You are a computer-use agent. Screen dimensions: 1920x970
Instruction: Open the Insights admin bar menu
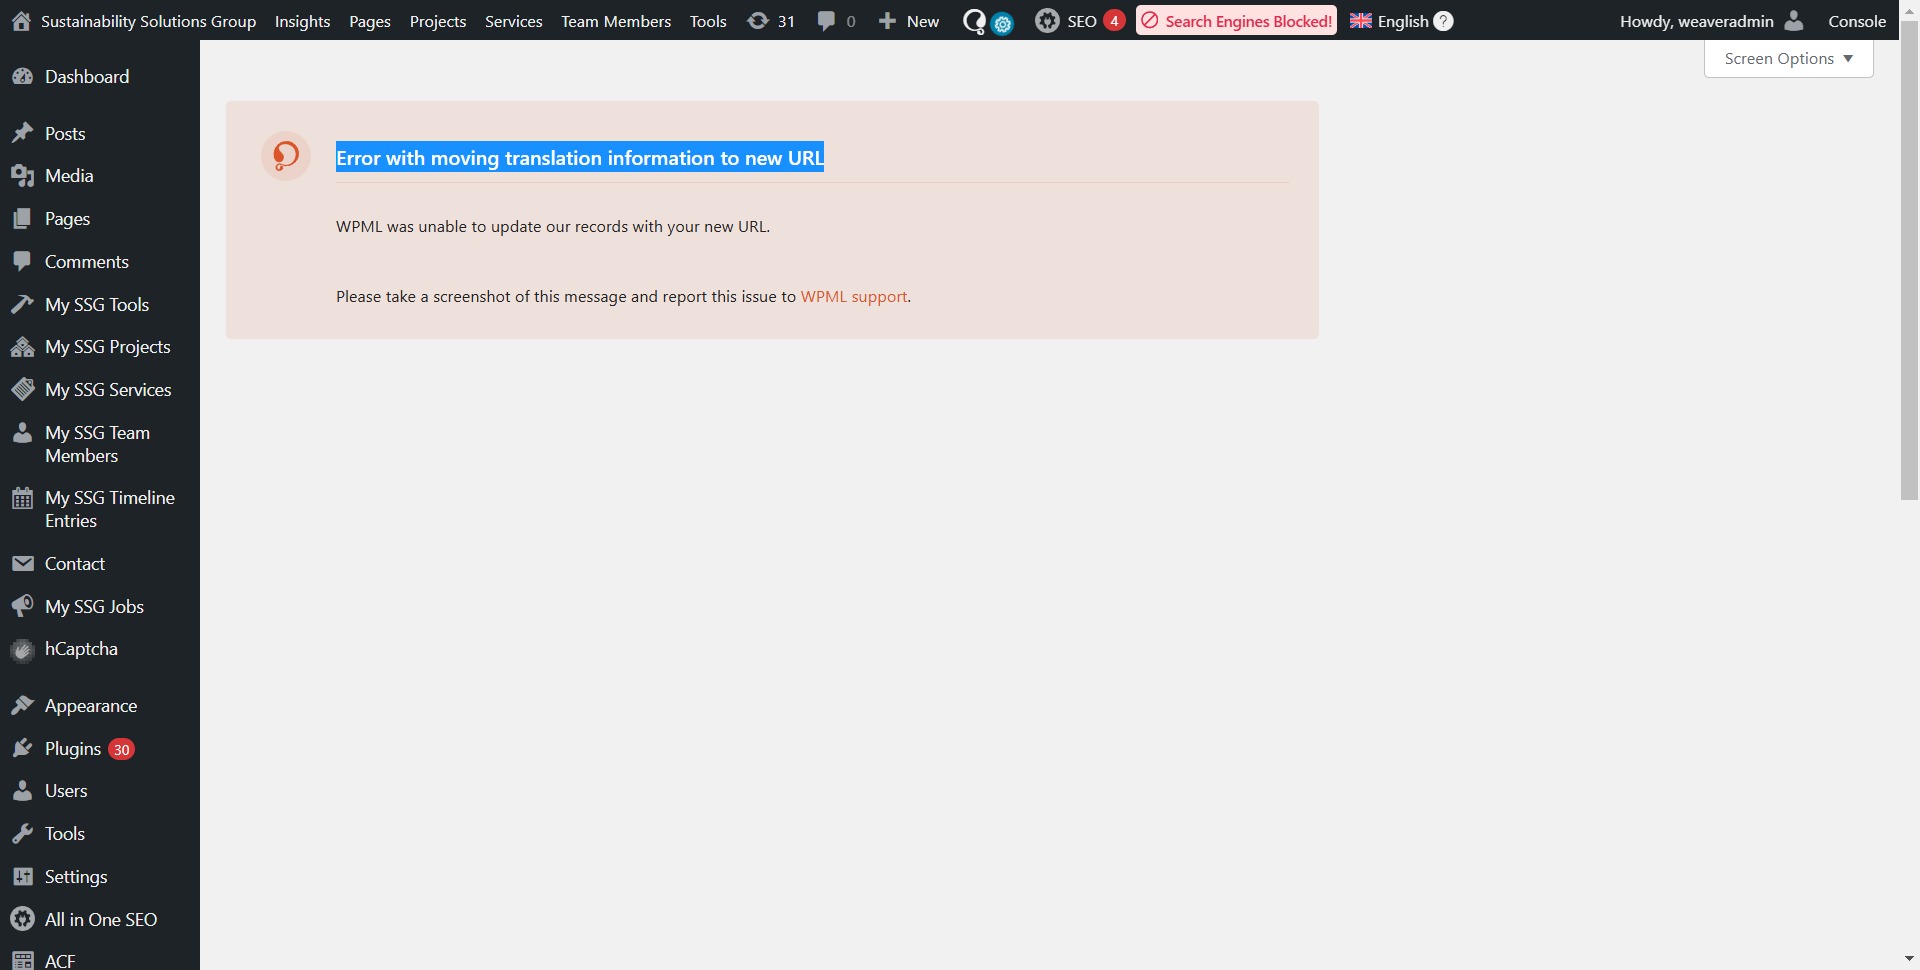[x=302, y=21]
